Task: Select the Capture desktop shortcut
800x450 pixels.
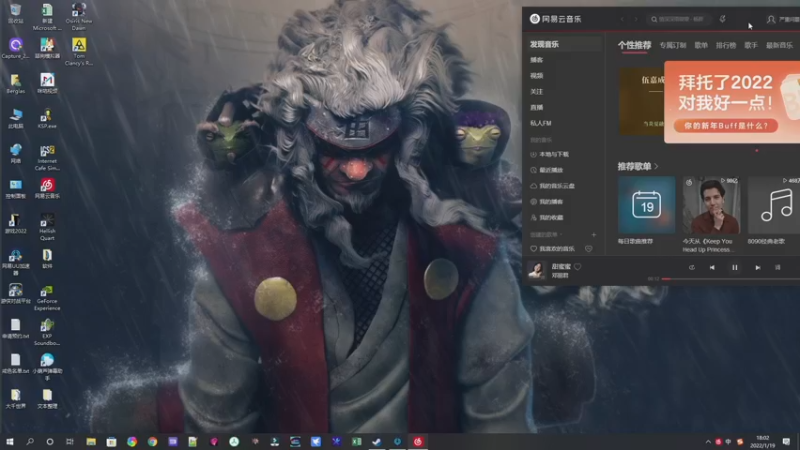Action: coord(15,48)
